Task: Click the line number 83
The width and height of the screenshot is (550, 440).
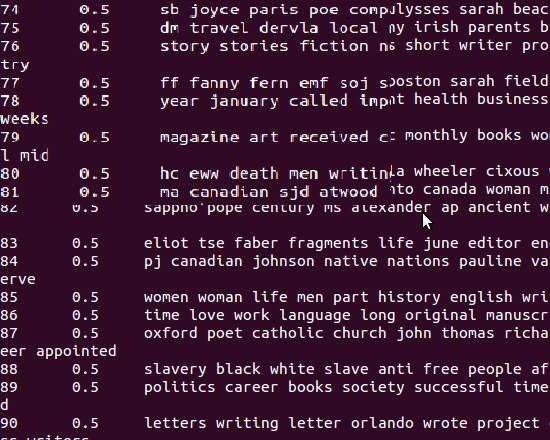Action: coord(9,243)
